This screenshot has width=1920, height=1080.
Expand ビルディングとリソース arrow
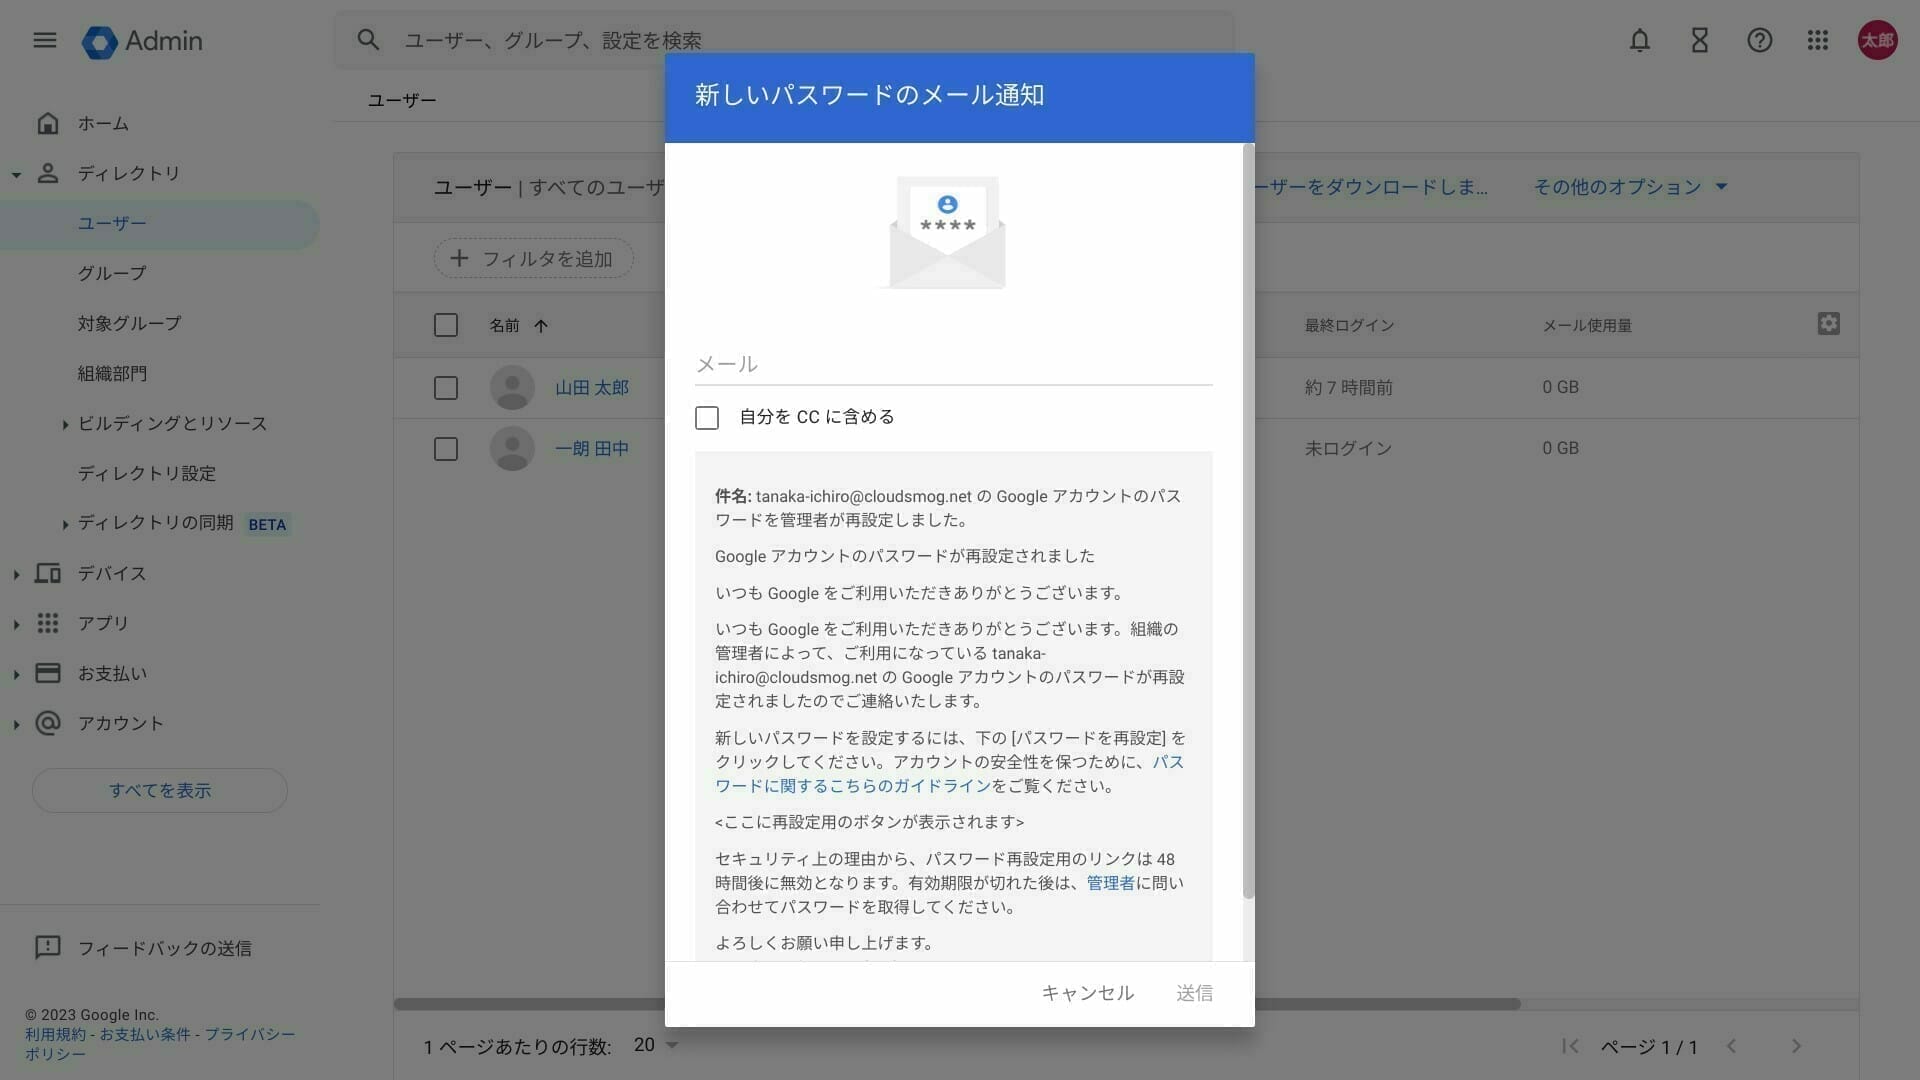click(x=65, y=424)
